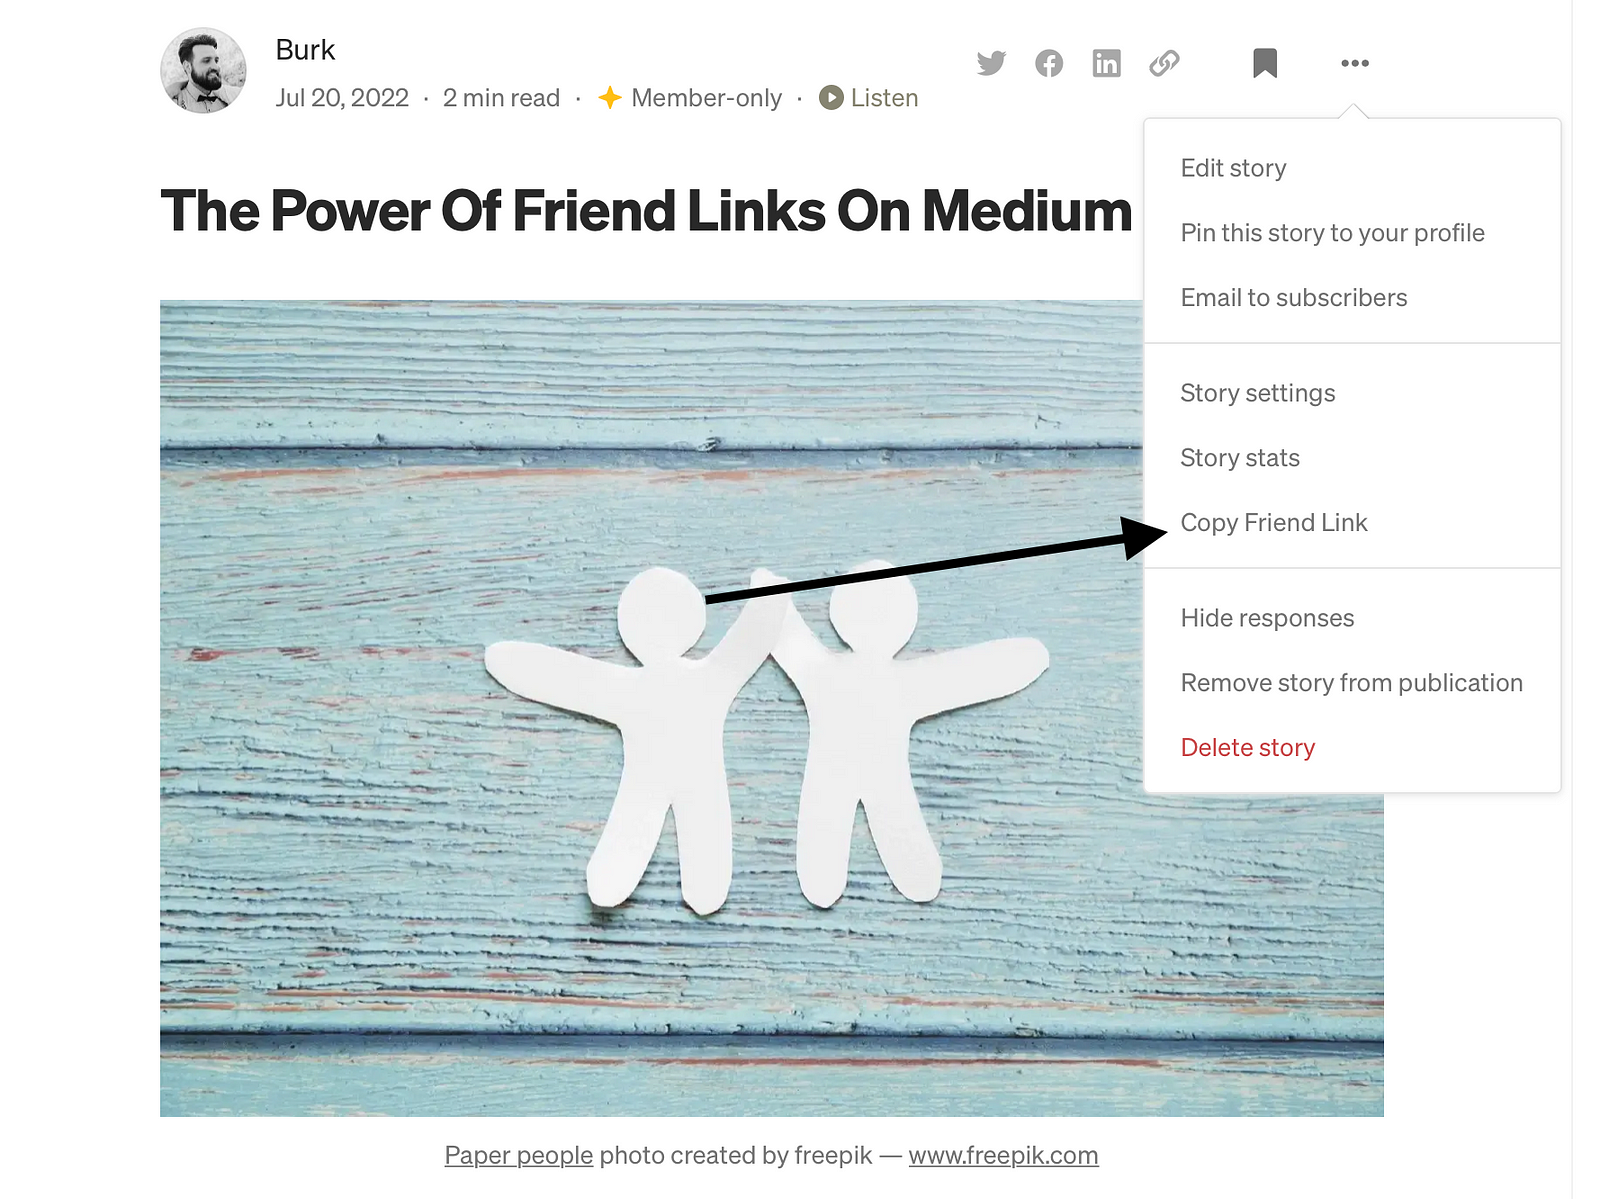Play the Listen audio button

868,98
